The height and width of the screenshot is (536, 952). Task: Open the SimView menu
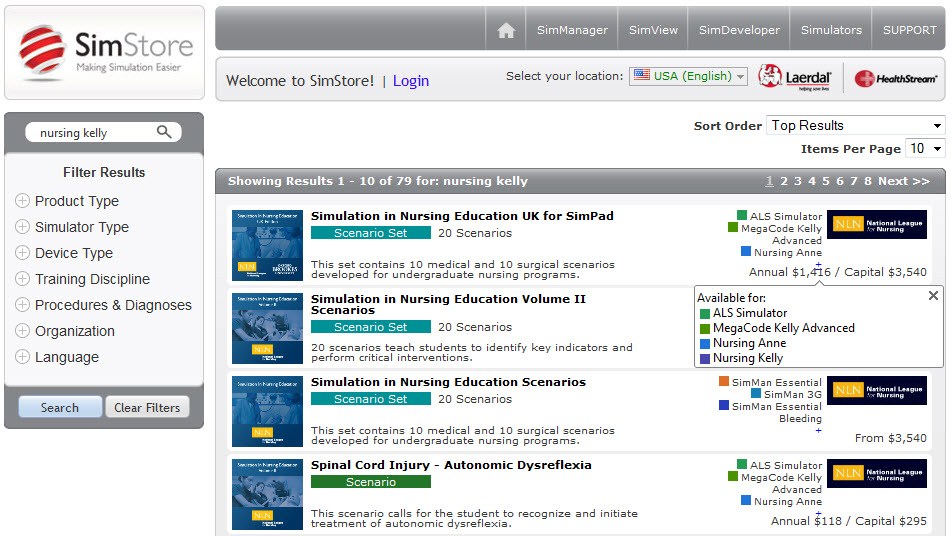(x=653, y=30)
